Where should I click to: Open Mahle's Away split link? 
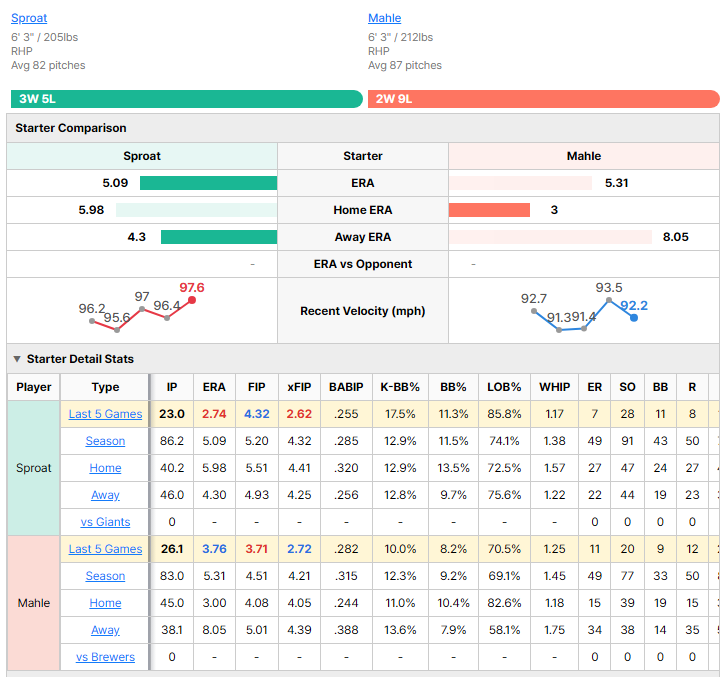click(105, 630)
